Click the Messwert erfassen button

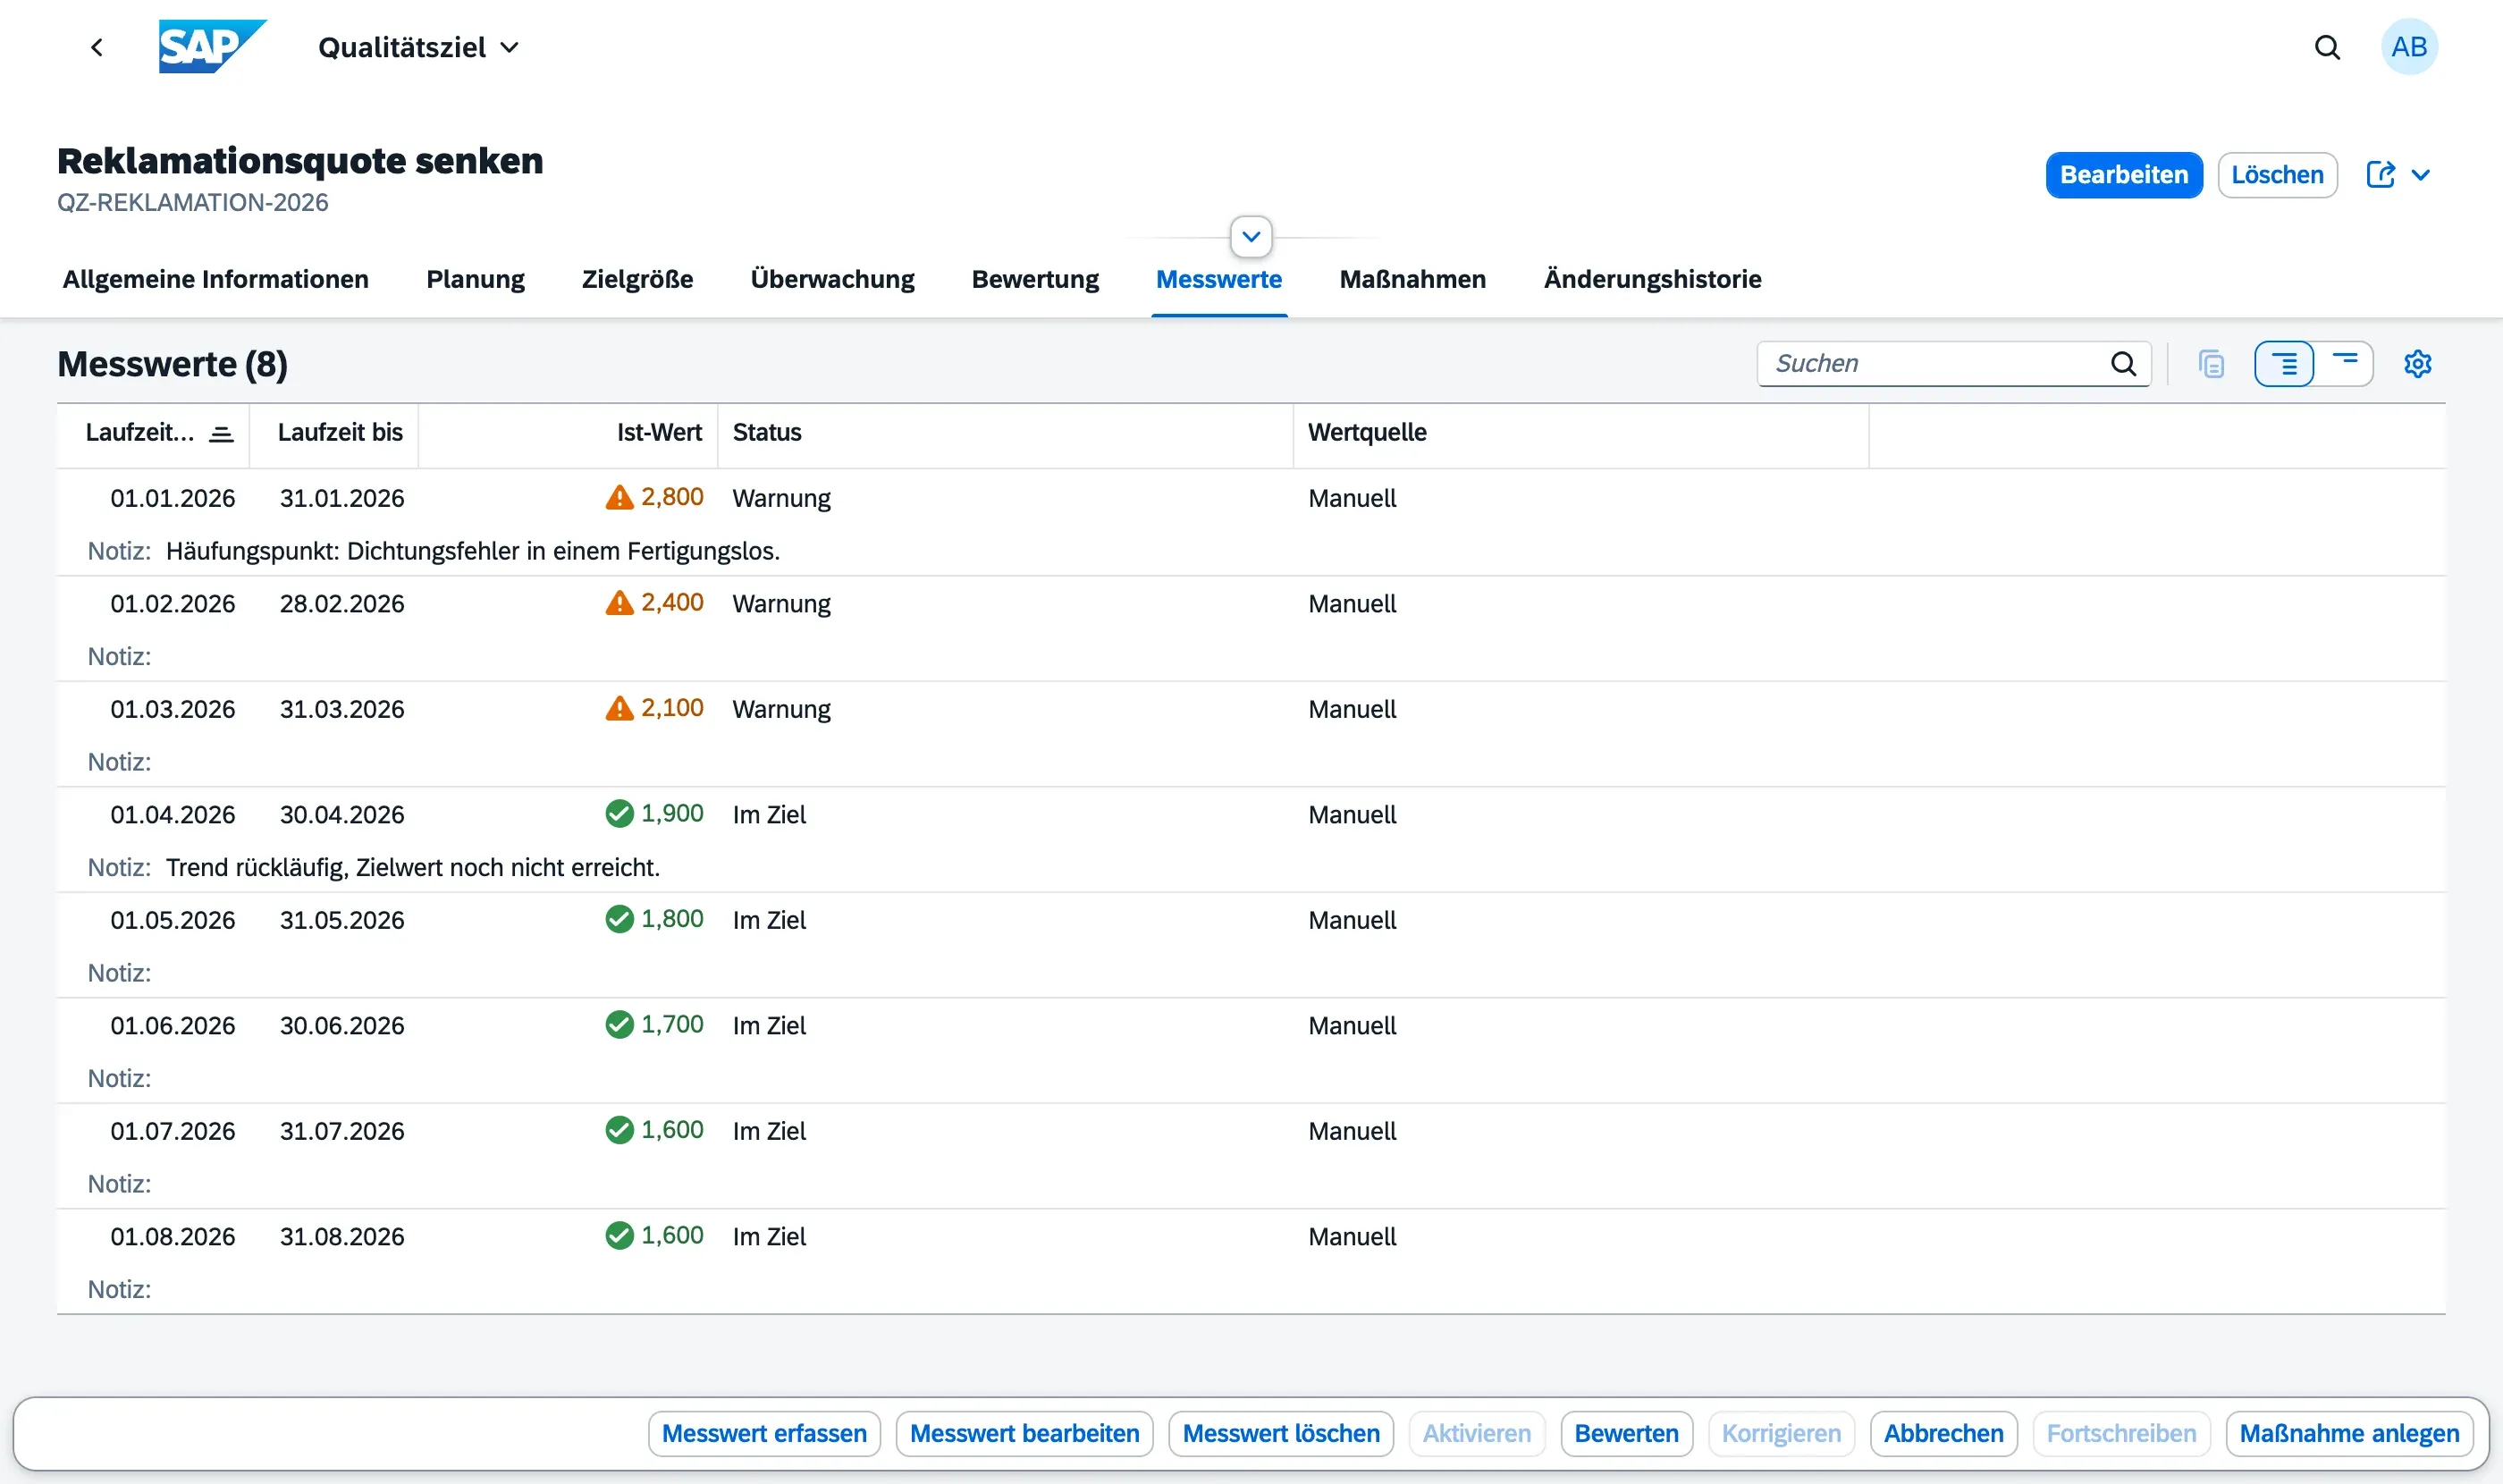(x=763, y=1433)
